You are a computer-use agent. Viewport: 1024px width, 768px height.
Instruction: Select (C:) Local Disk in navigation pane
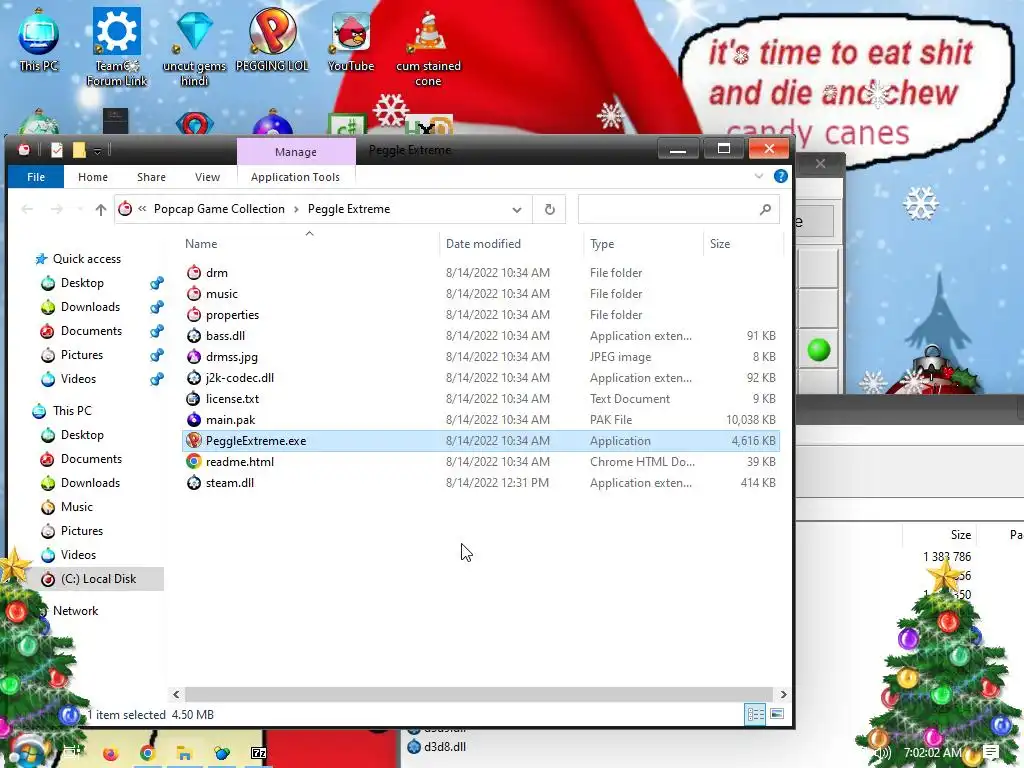[98, 579]
